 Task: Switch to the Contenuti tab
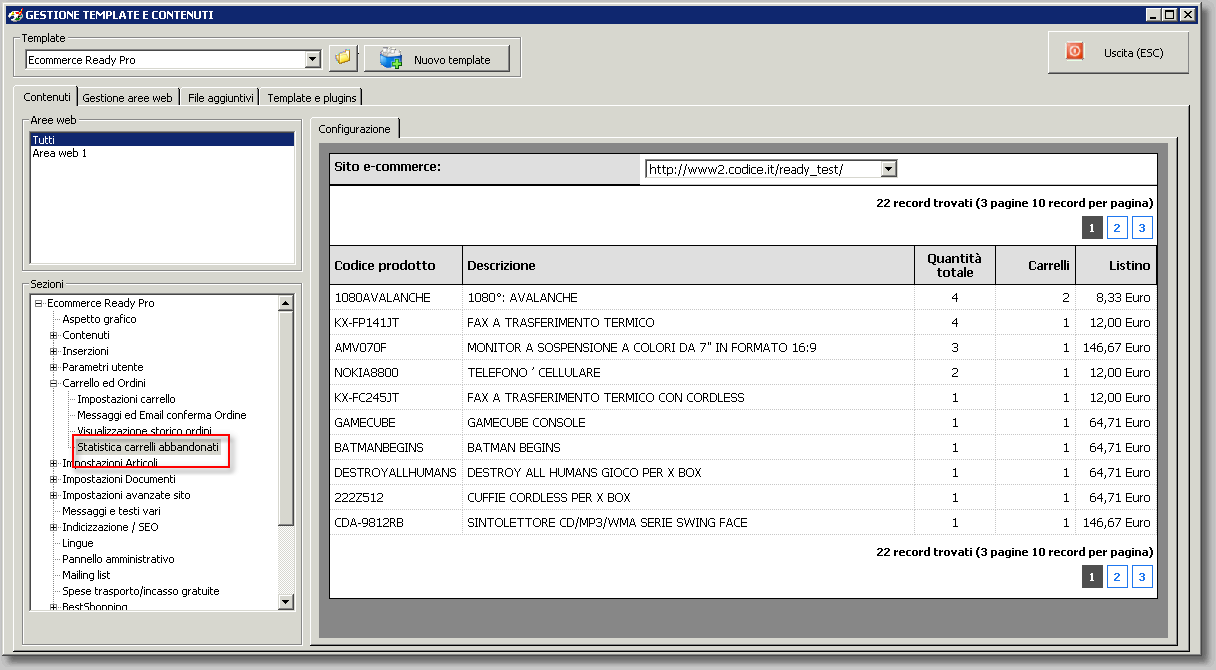47,97
